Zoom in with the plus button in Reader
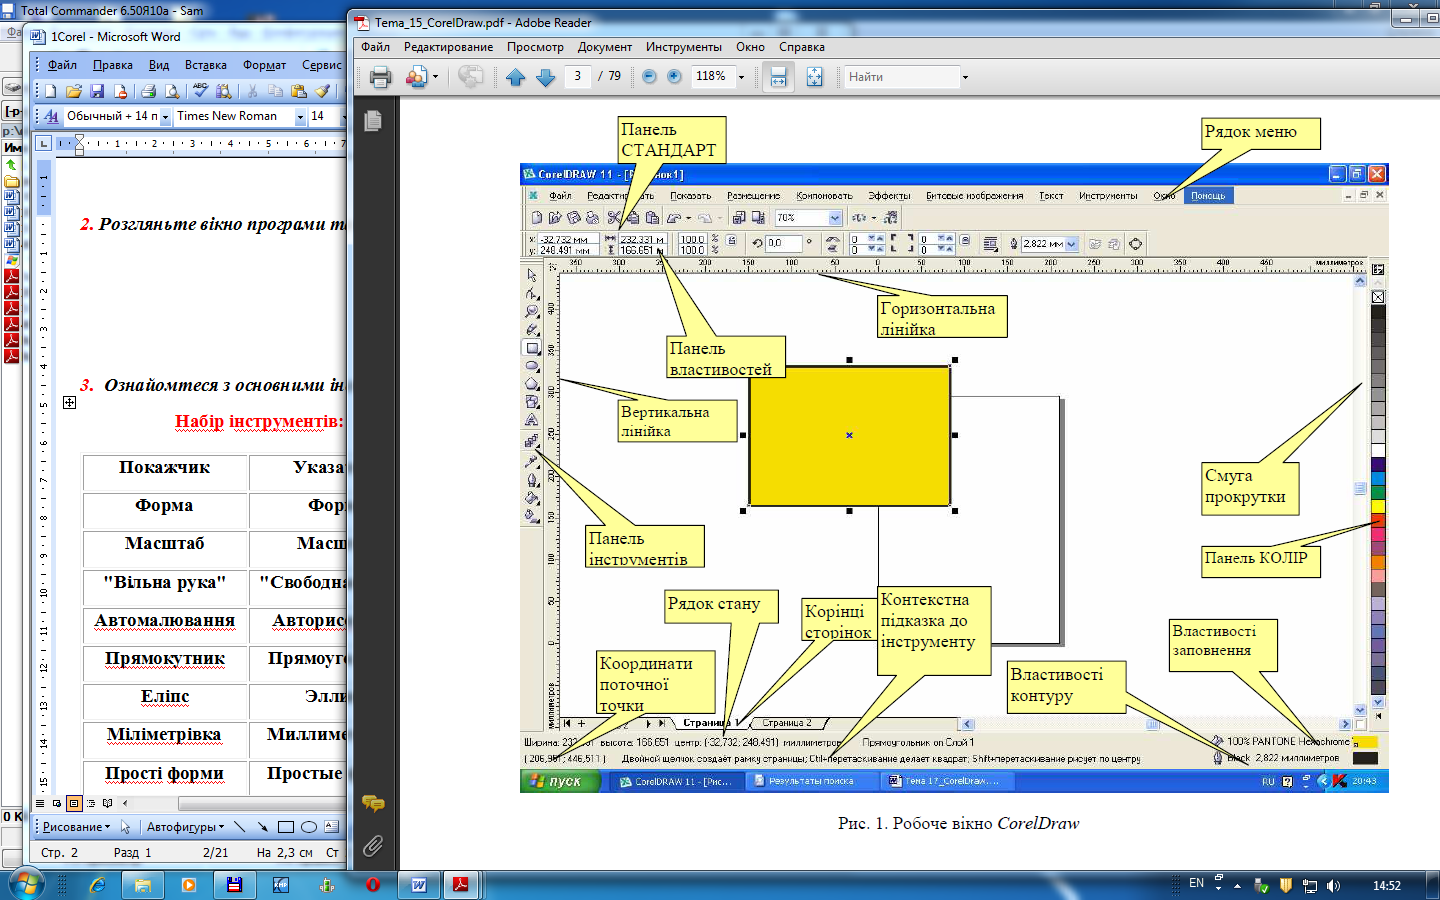The width and height of the screenshot is (1440, 900). click(675, 77)
